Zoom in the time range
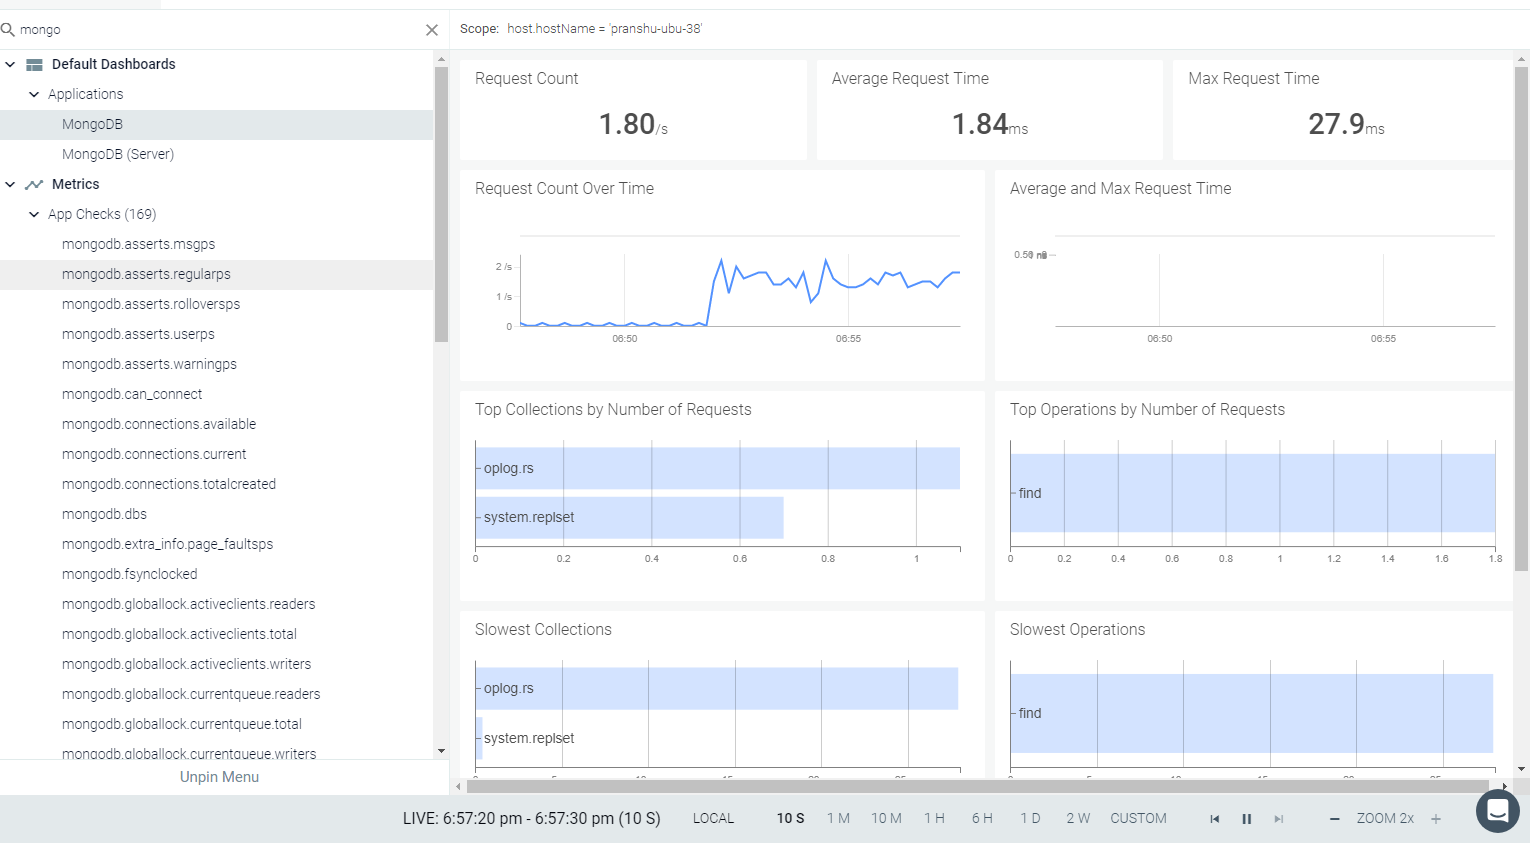The image size is (1530, 843). (1436, 819)
